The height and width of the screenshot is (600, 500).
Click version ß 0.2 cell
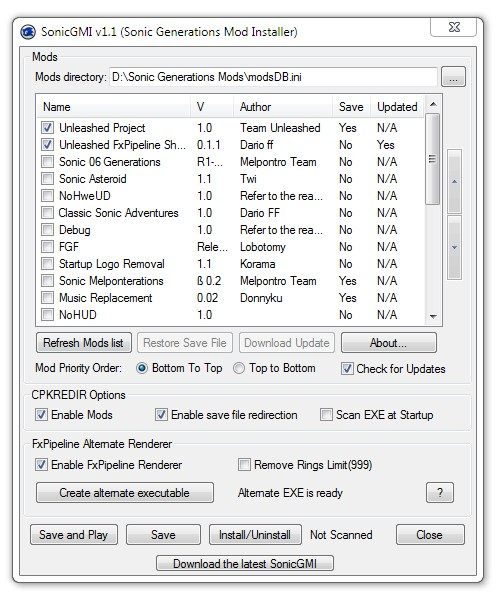click(x=209, y=281)
